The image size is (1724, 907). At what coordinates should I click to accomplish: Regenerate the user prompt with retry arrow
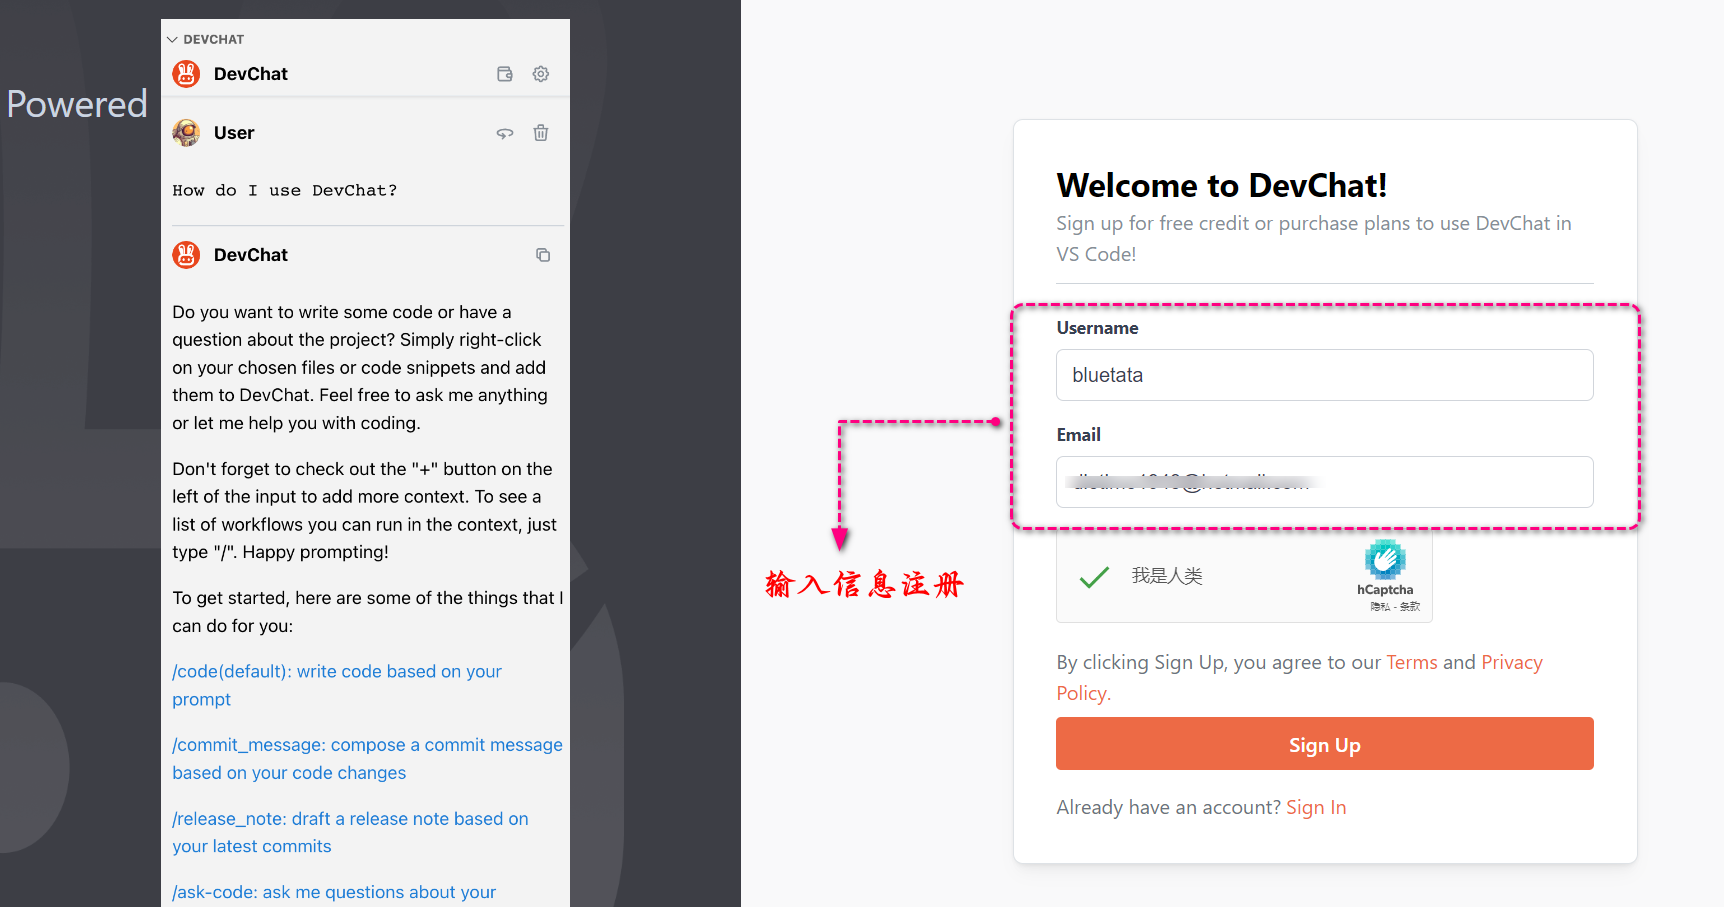point(505,132)
